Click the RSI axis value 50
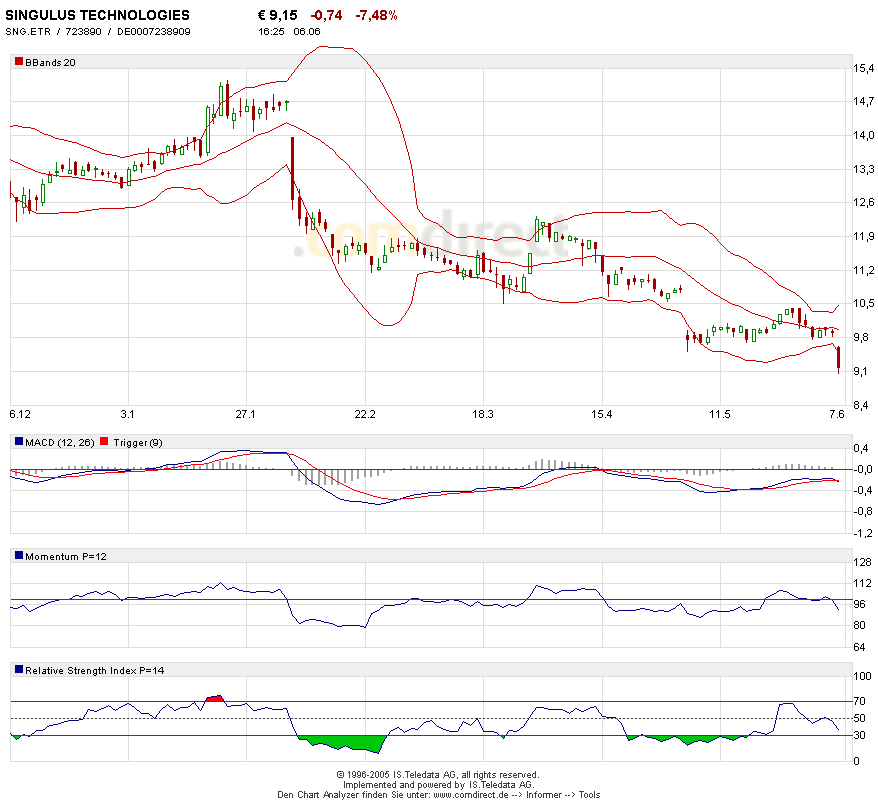The image size is (878, 800). click(x=860, y=718)
